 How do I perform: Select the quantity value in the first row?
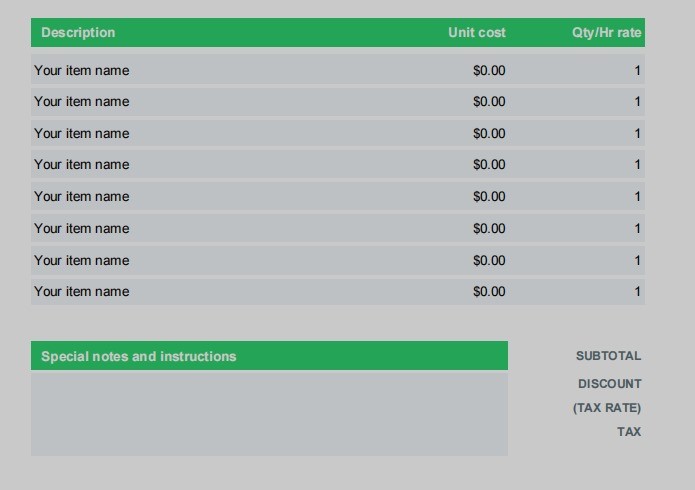pos(637,71)
